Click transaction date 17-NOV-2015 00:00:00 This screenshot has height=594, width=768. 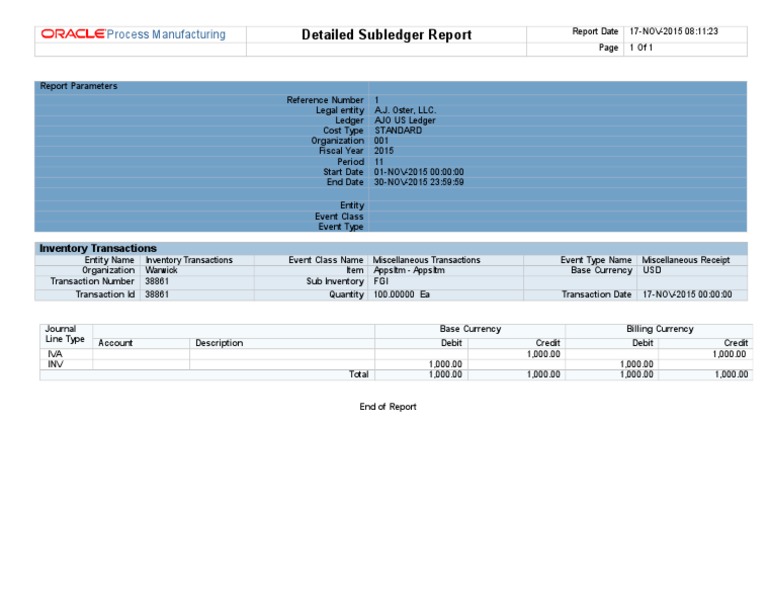687,294
